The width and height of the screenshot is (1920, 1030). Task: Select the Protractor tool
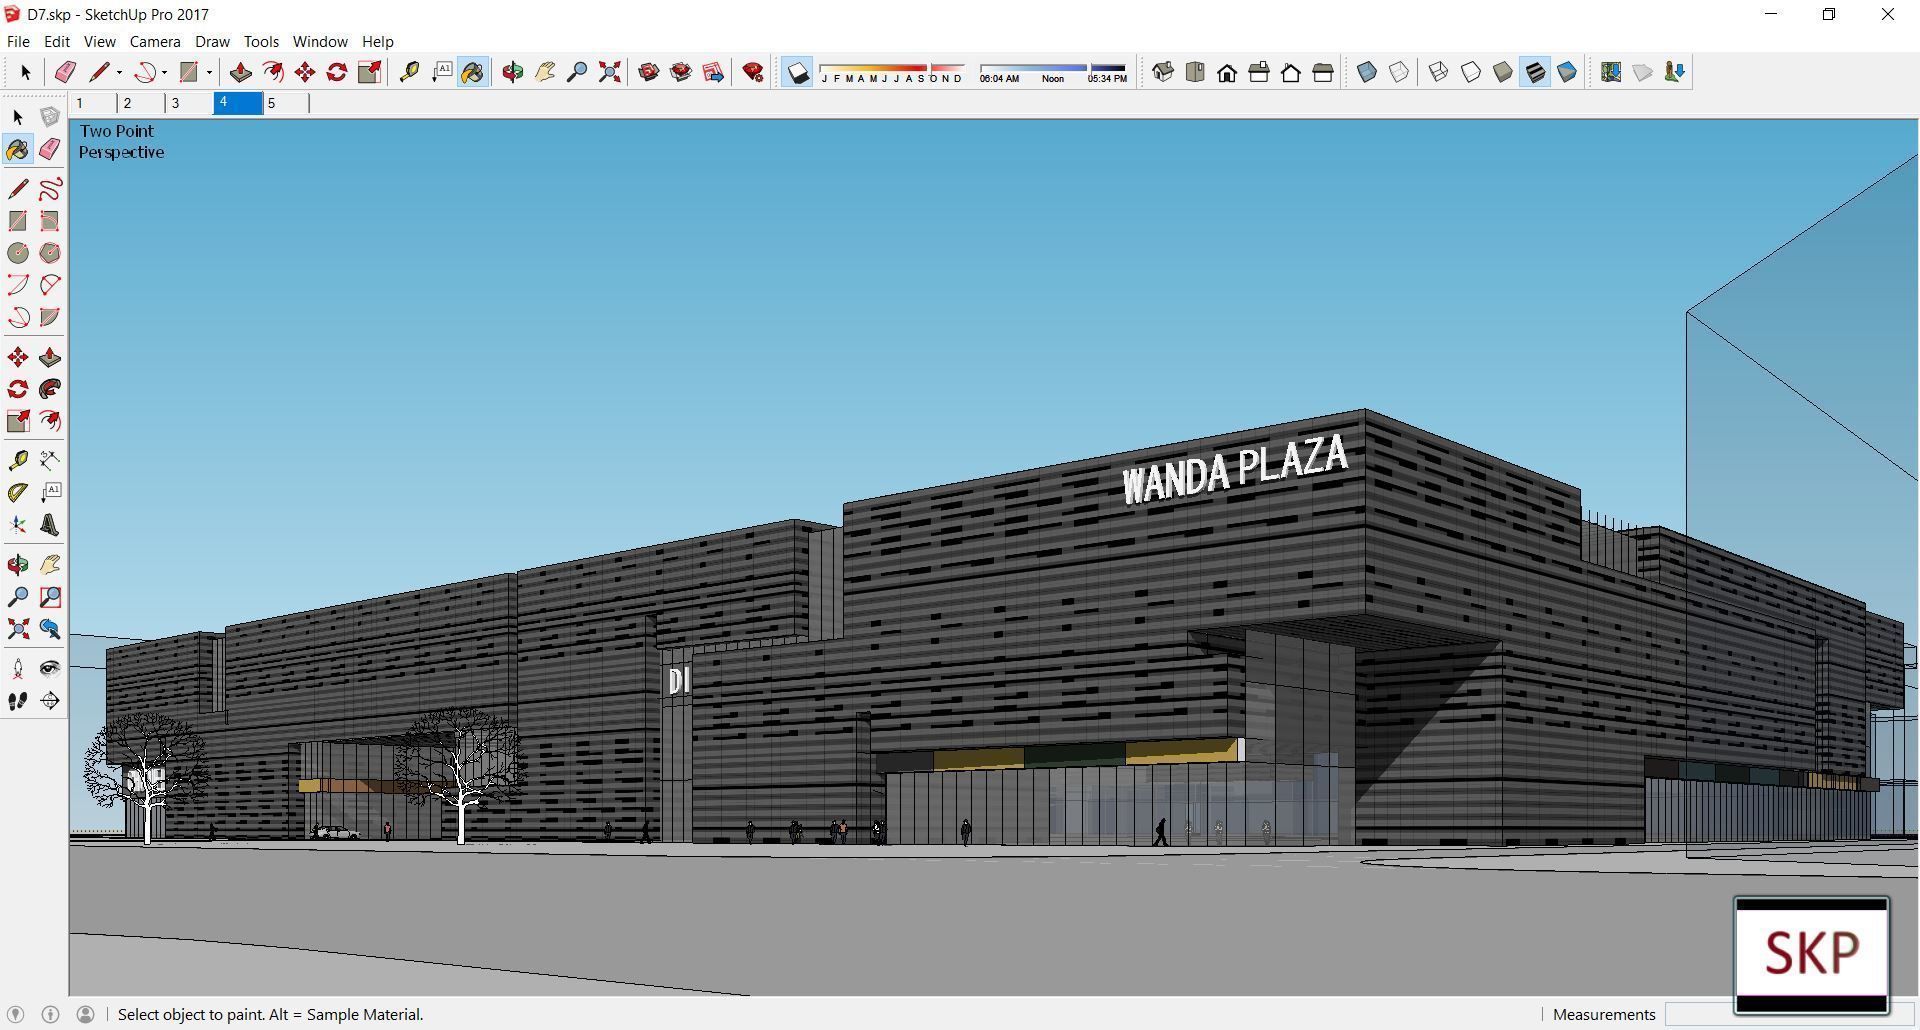pyautogui.click(x=18, y=492)
